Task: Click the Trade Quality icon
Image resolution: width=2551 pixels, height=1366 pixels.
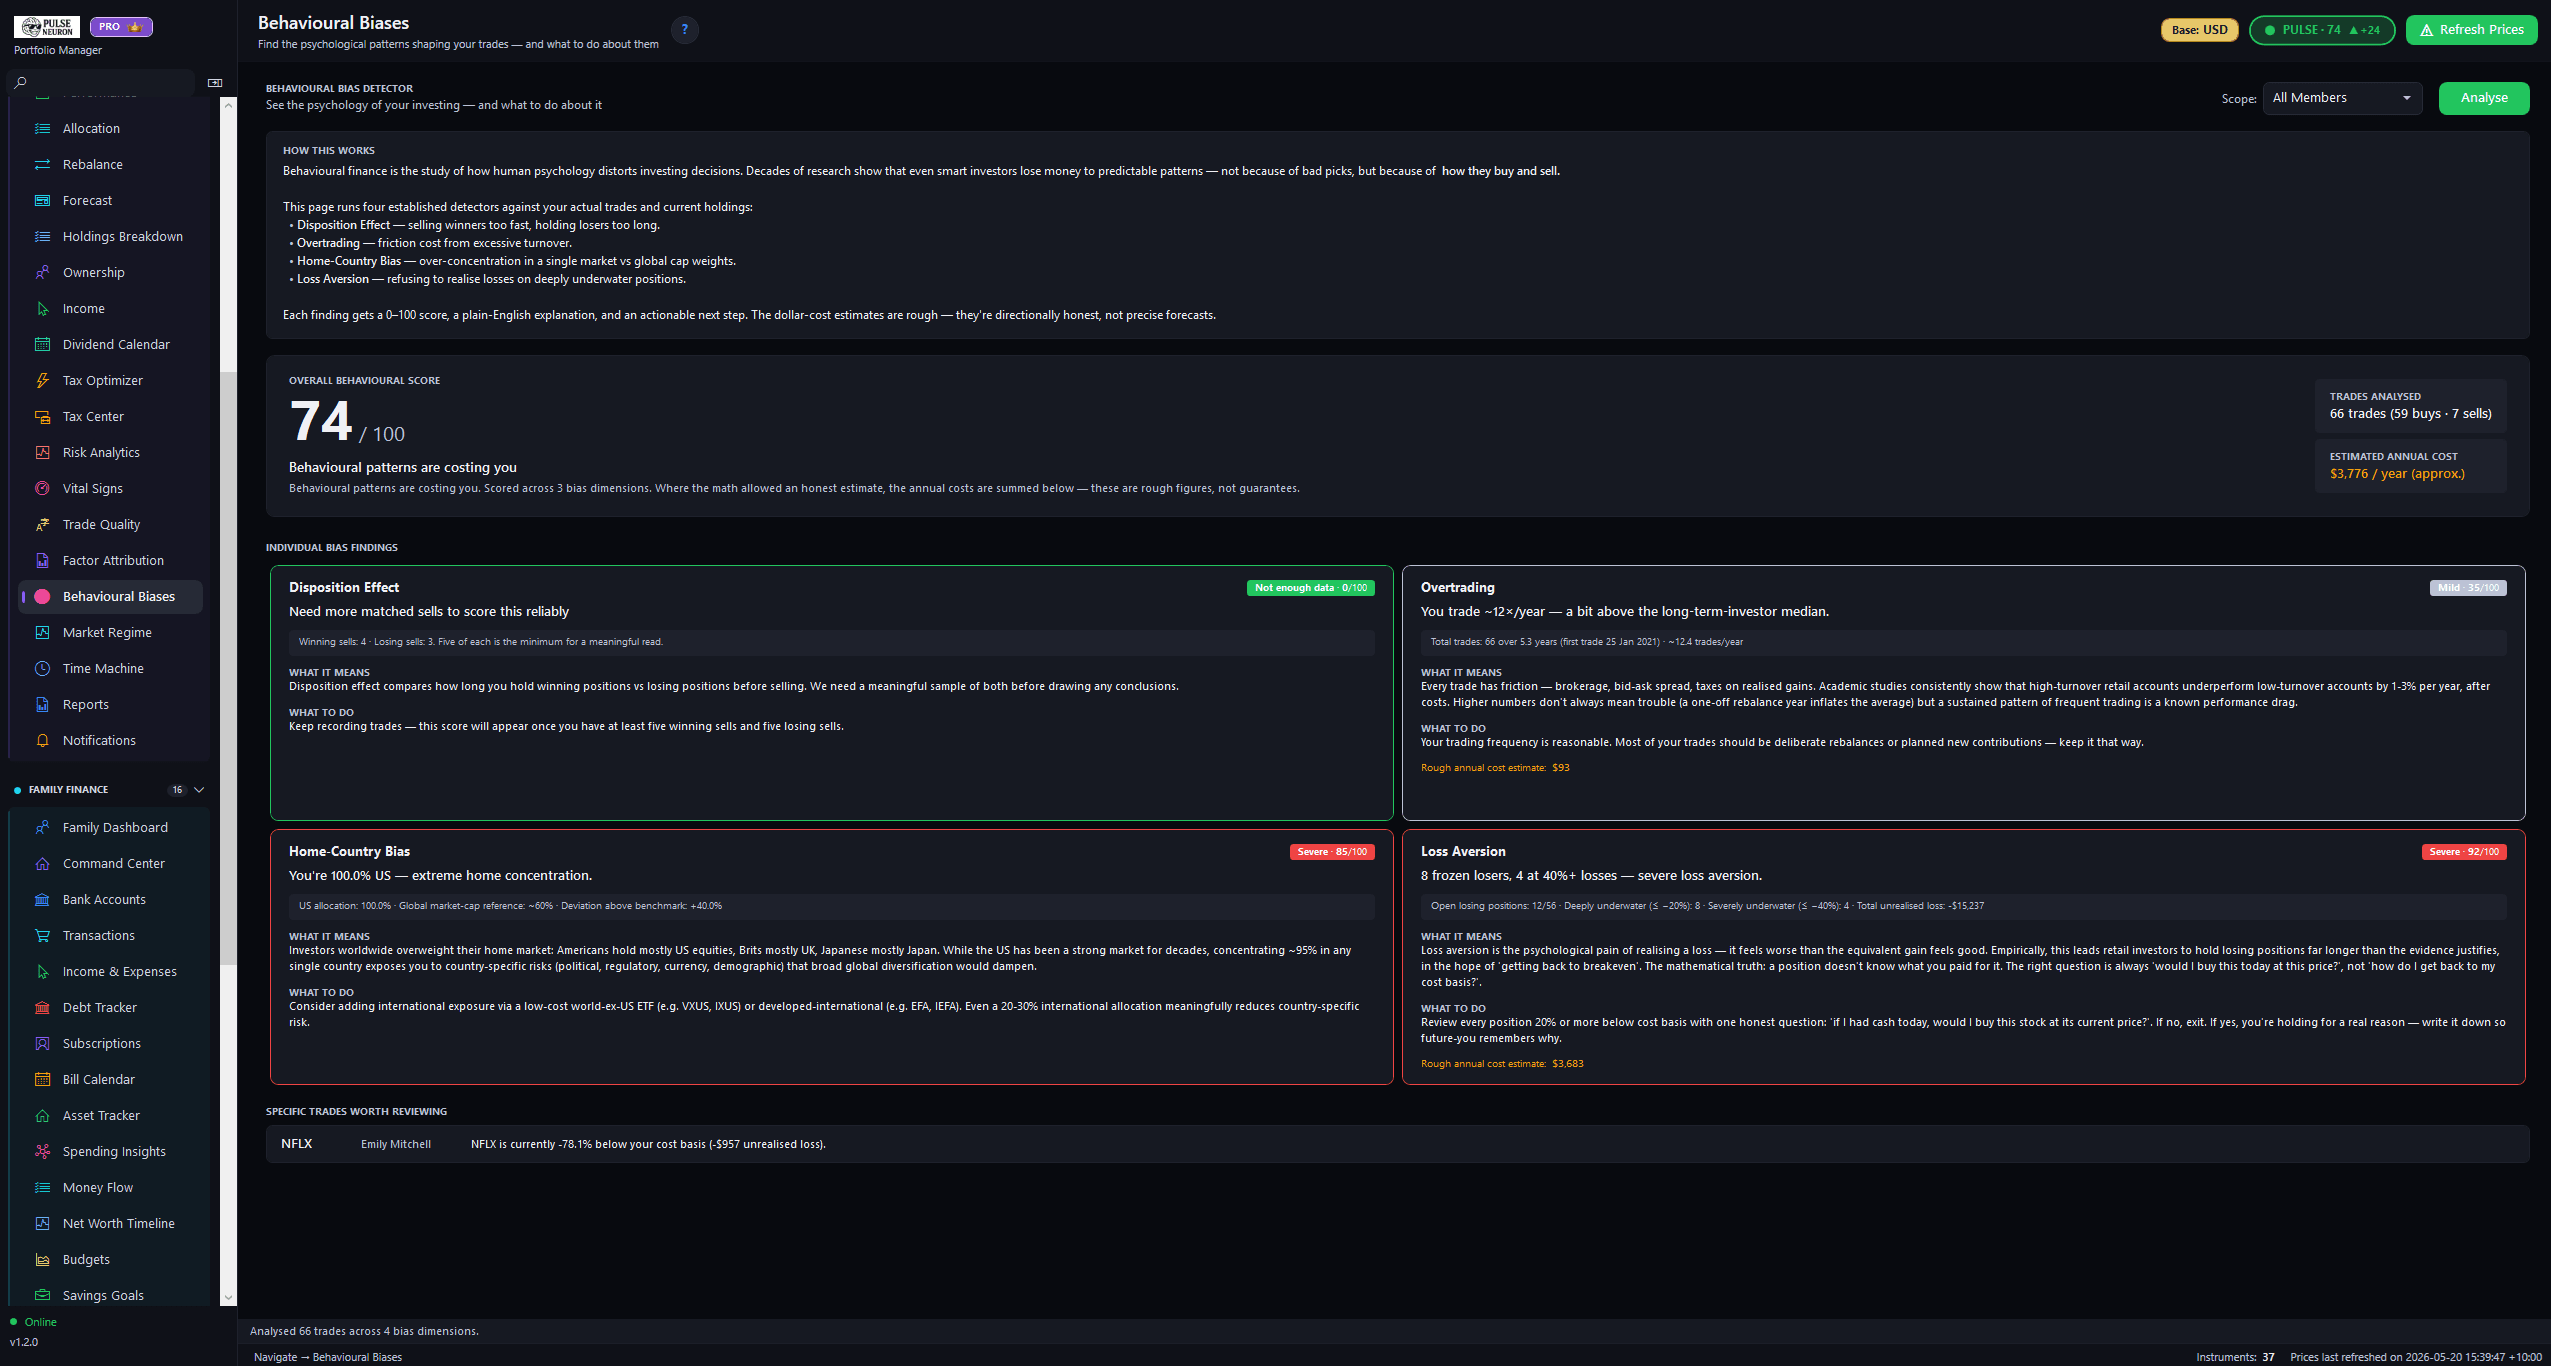Action: (42, 524)
